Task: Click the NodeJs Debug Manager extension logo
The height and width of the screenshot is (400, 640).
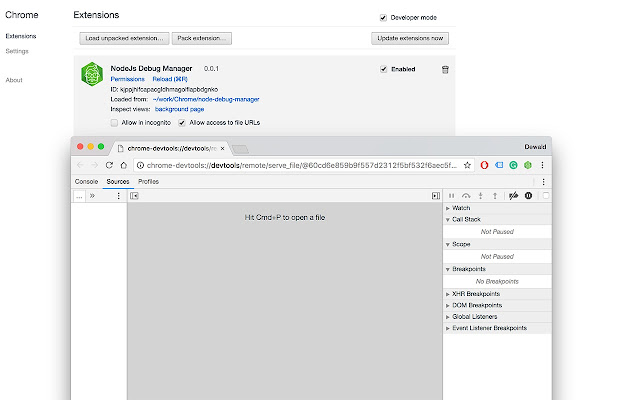Action: [x=92, y=74]
